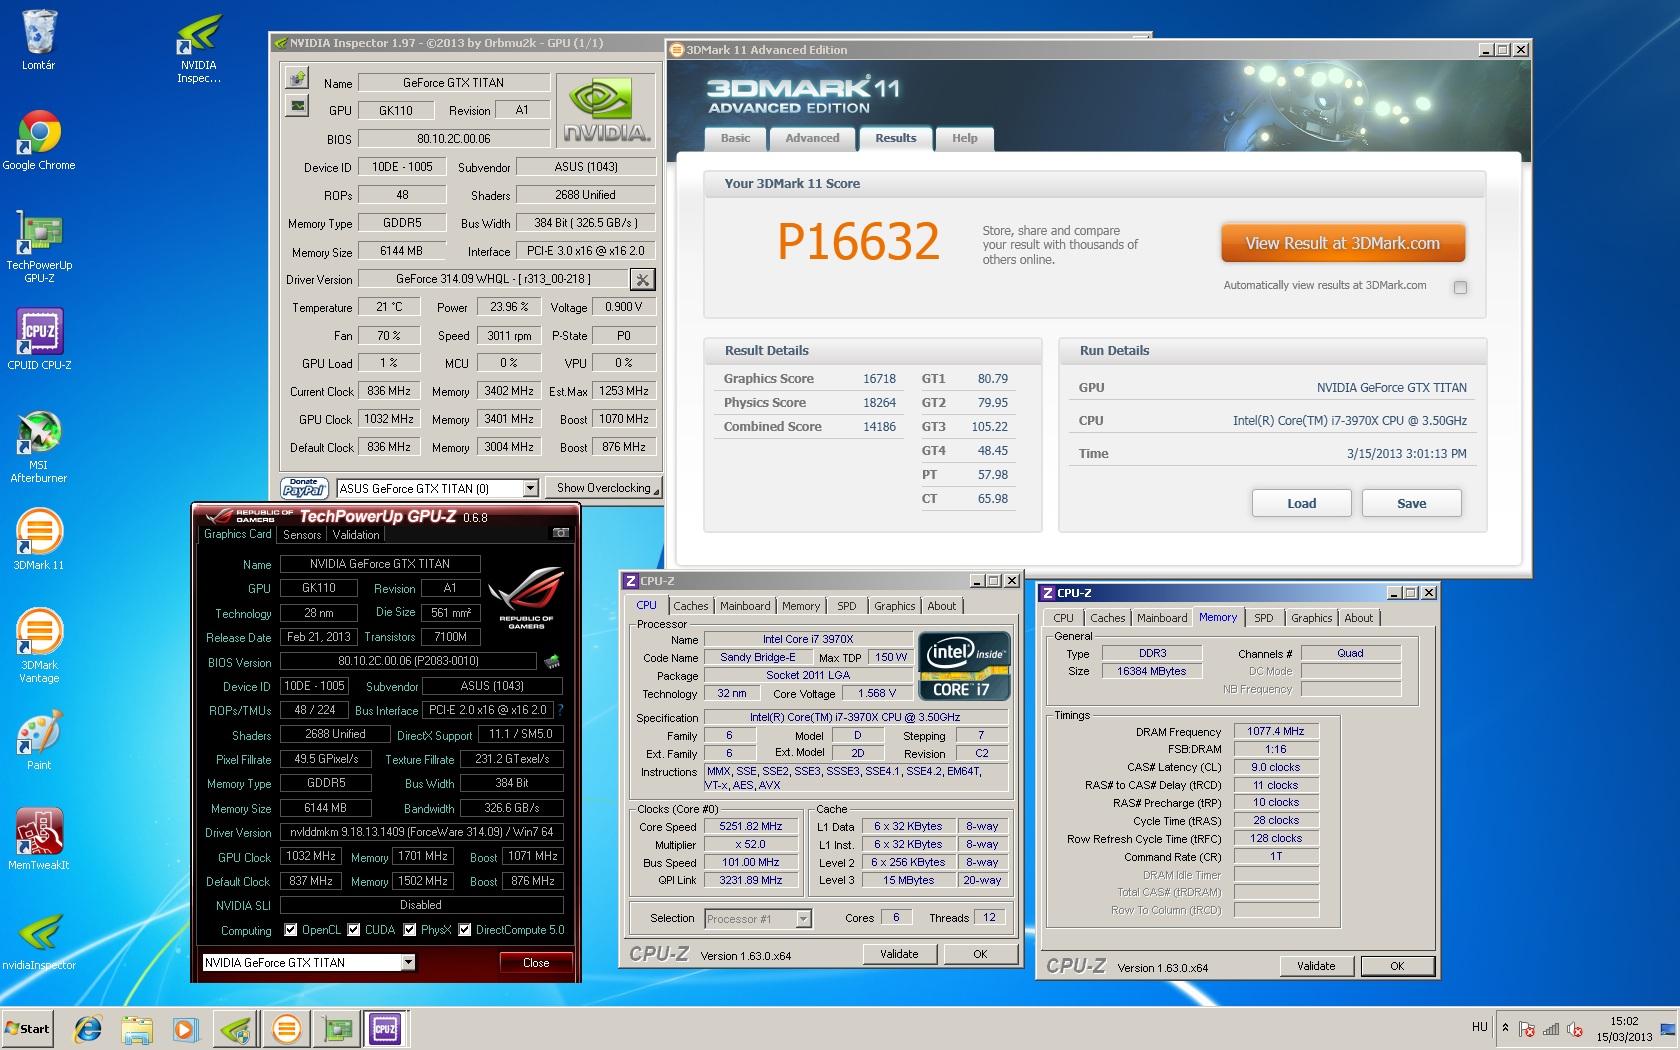Open the CPUID CPU-Z desktop shortcut
1680x1050 pixels.
click(x=39, y=340)
